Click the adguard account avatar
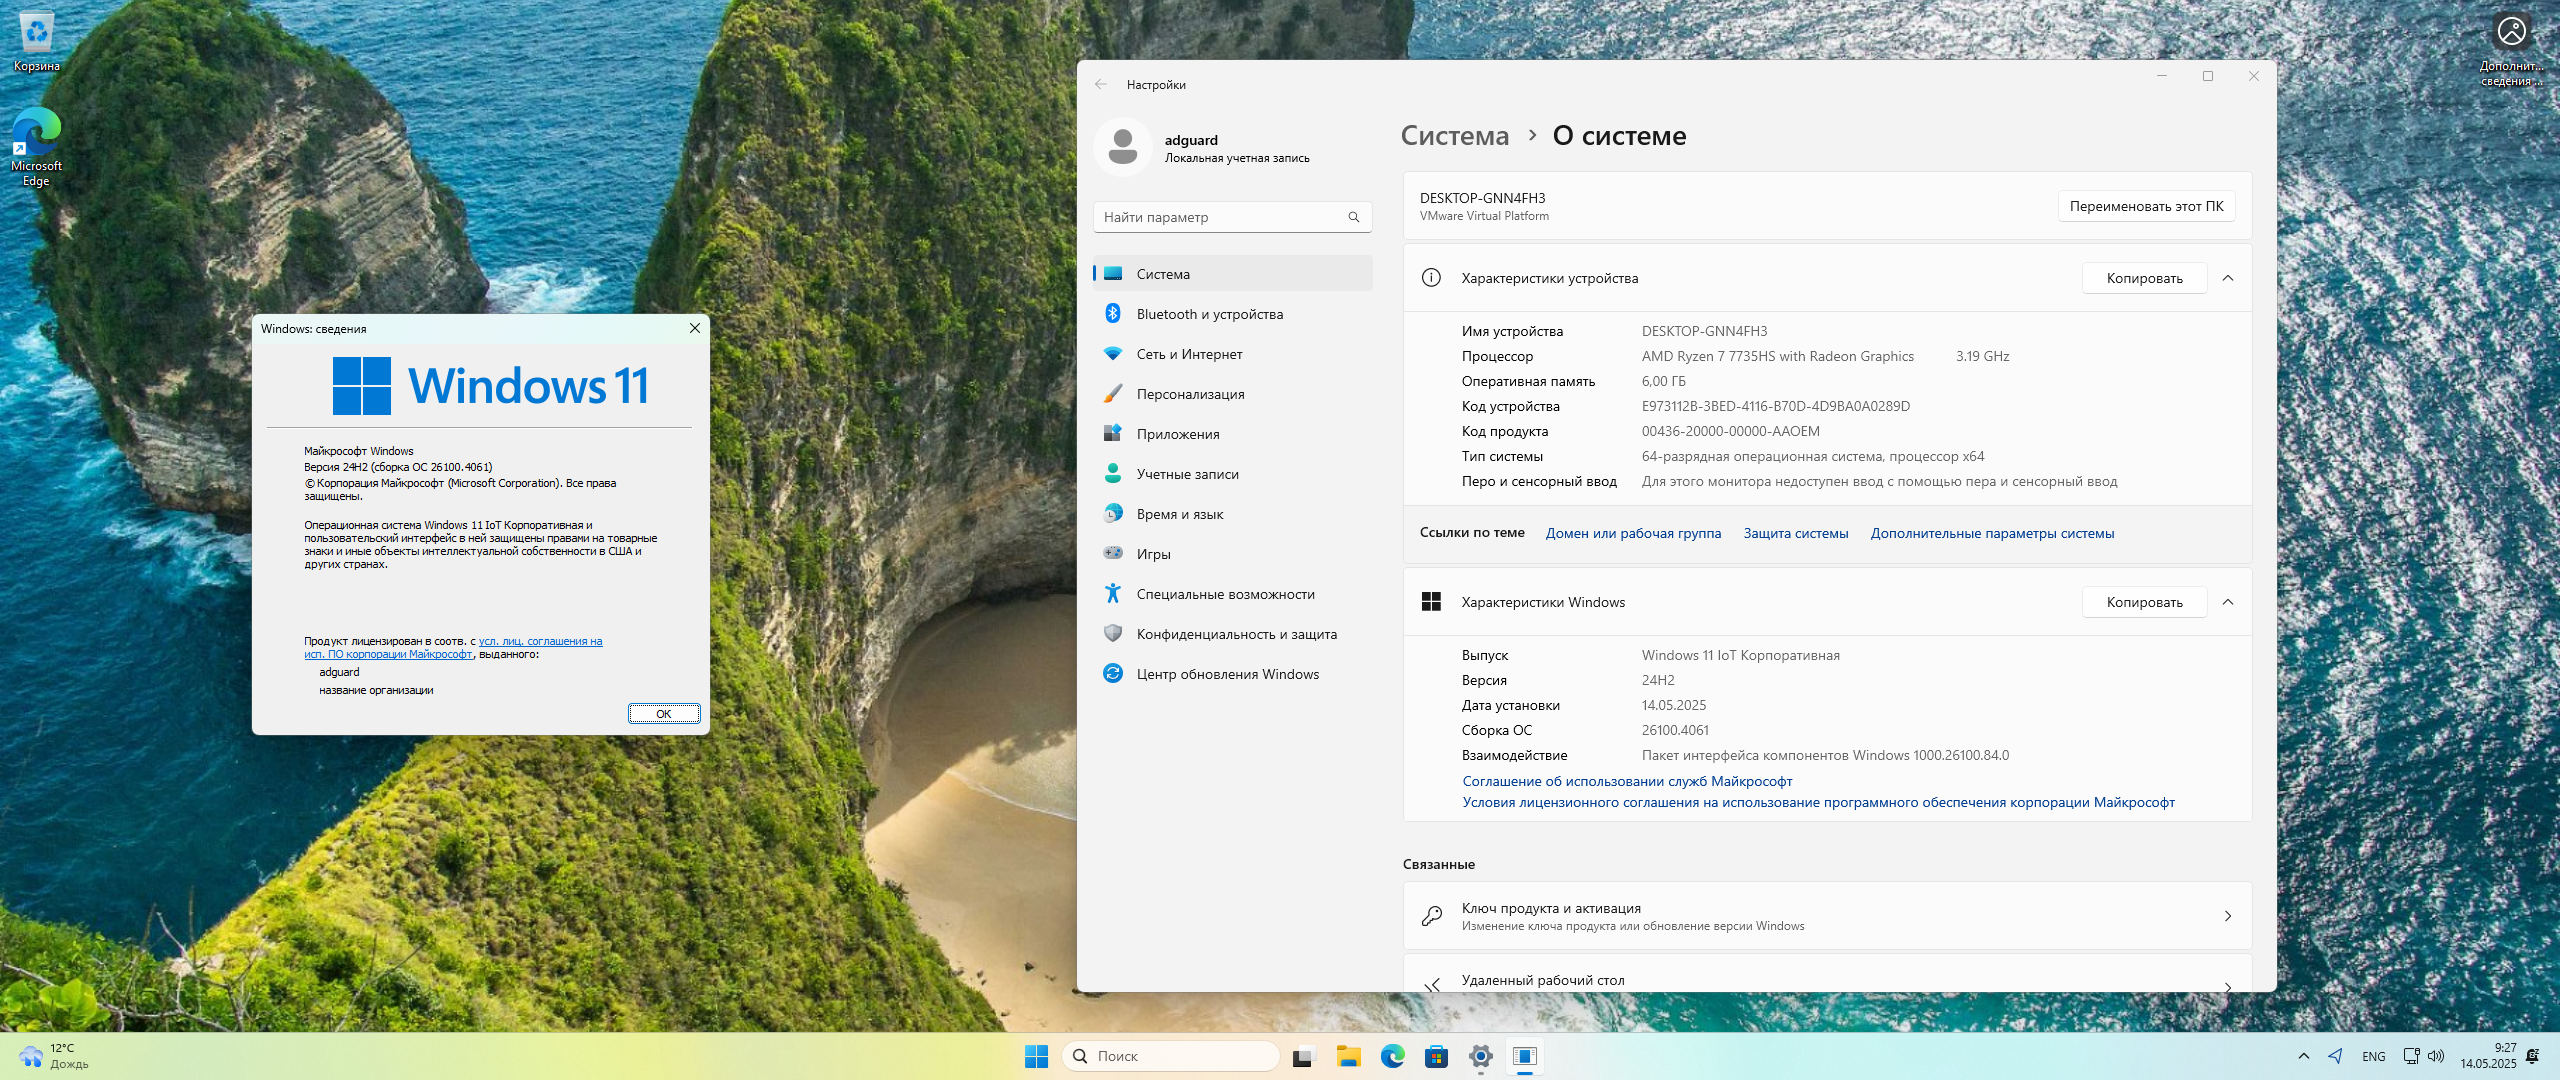The width and height of the screenshot is (2560, 1080). (1123, 147)
